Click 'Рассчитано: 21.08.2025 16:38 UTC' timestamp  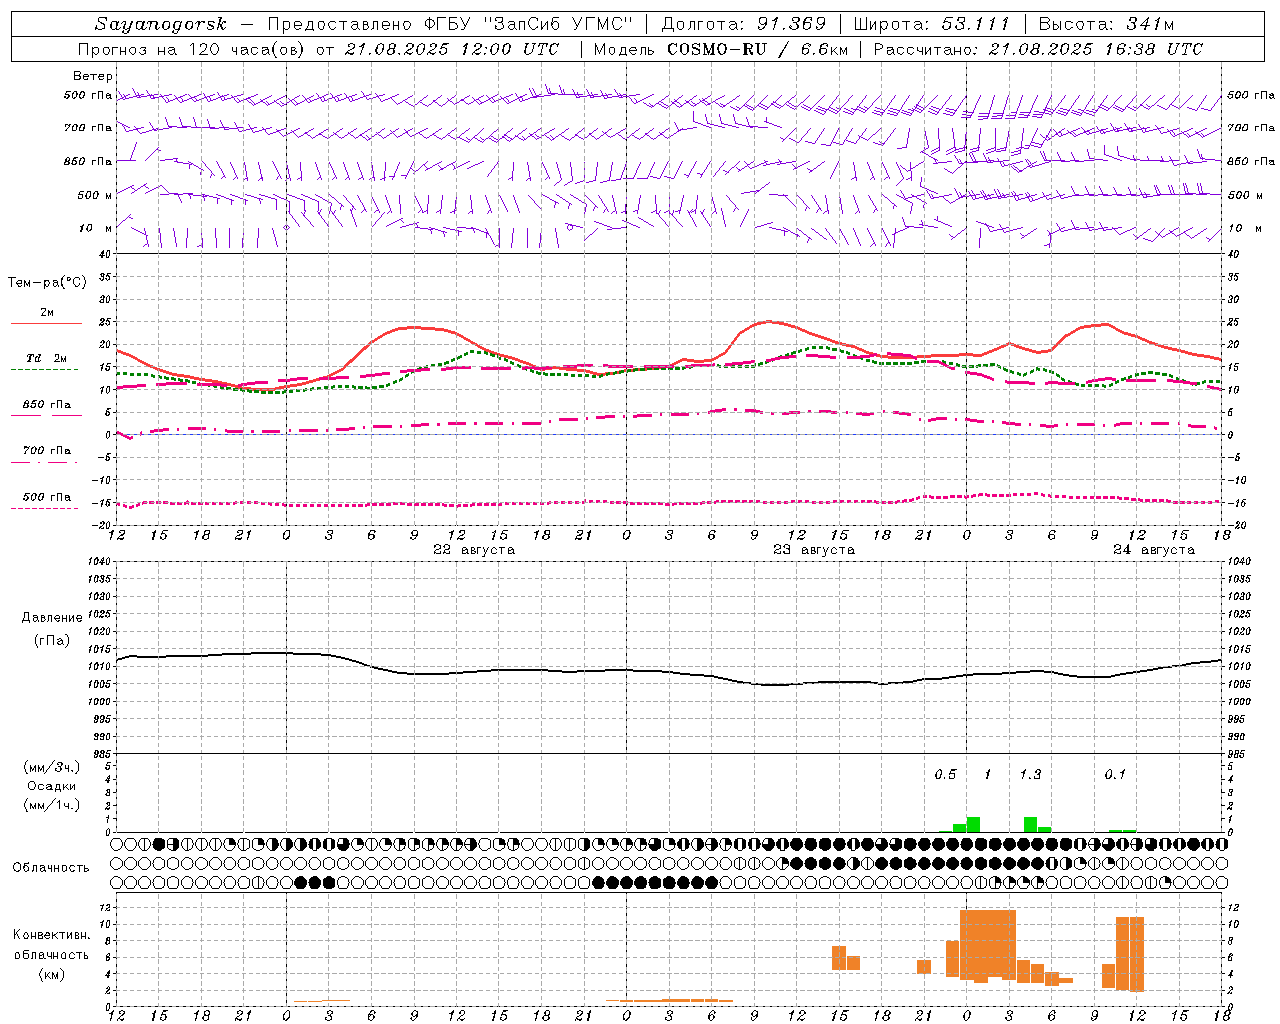pos(1038,49)
